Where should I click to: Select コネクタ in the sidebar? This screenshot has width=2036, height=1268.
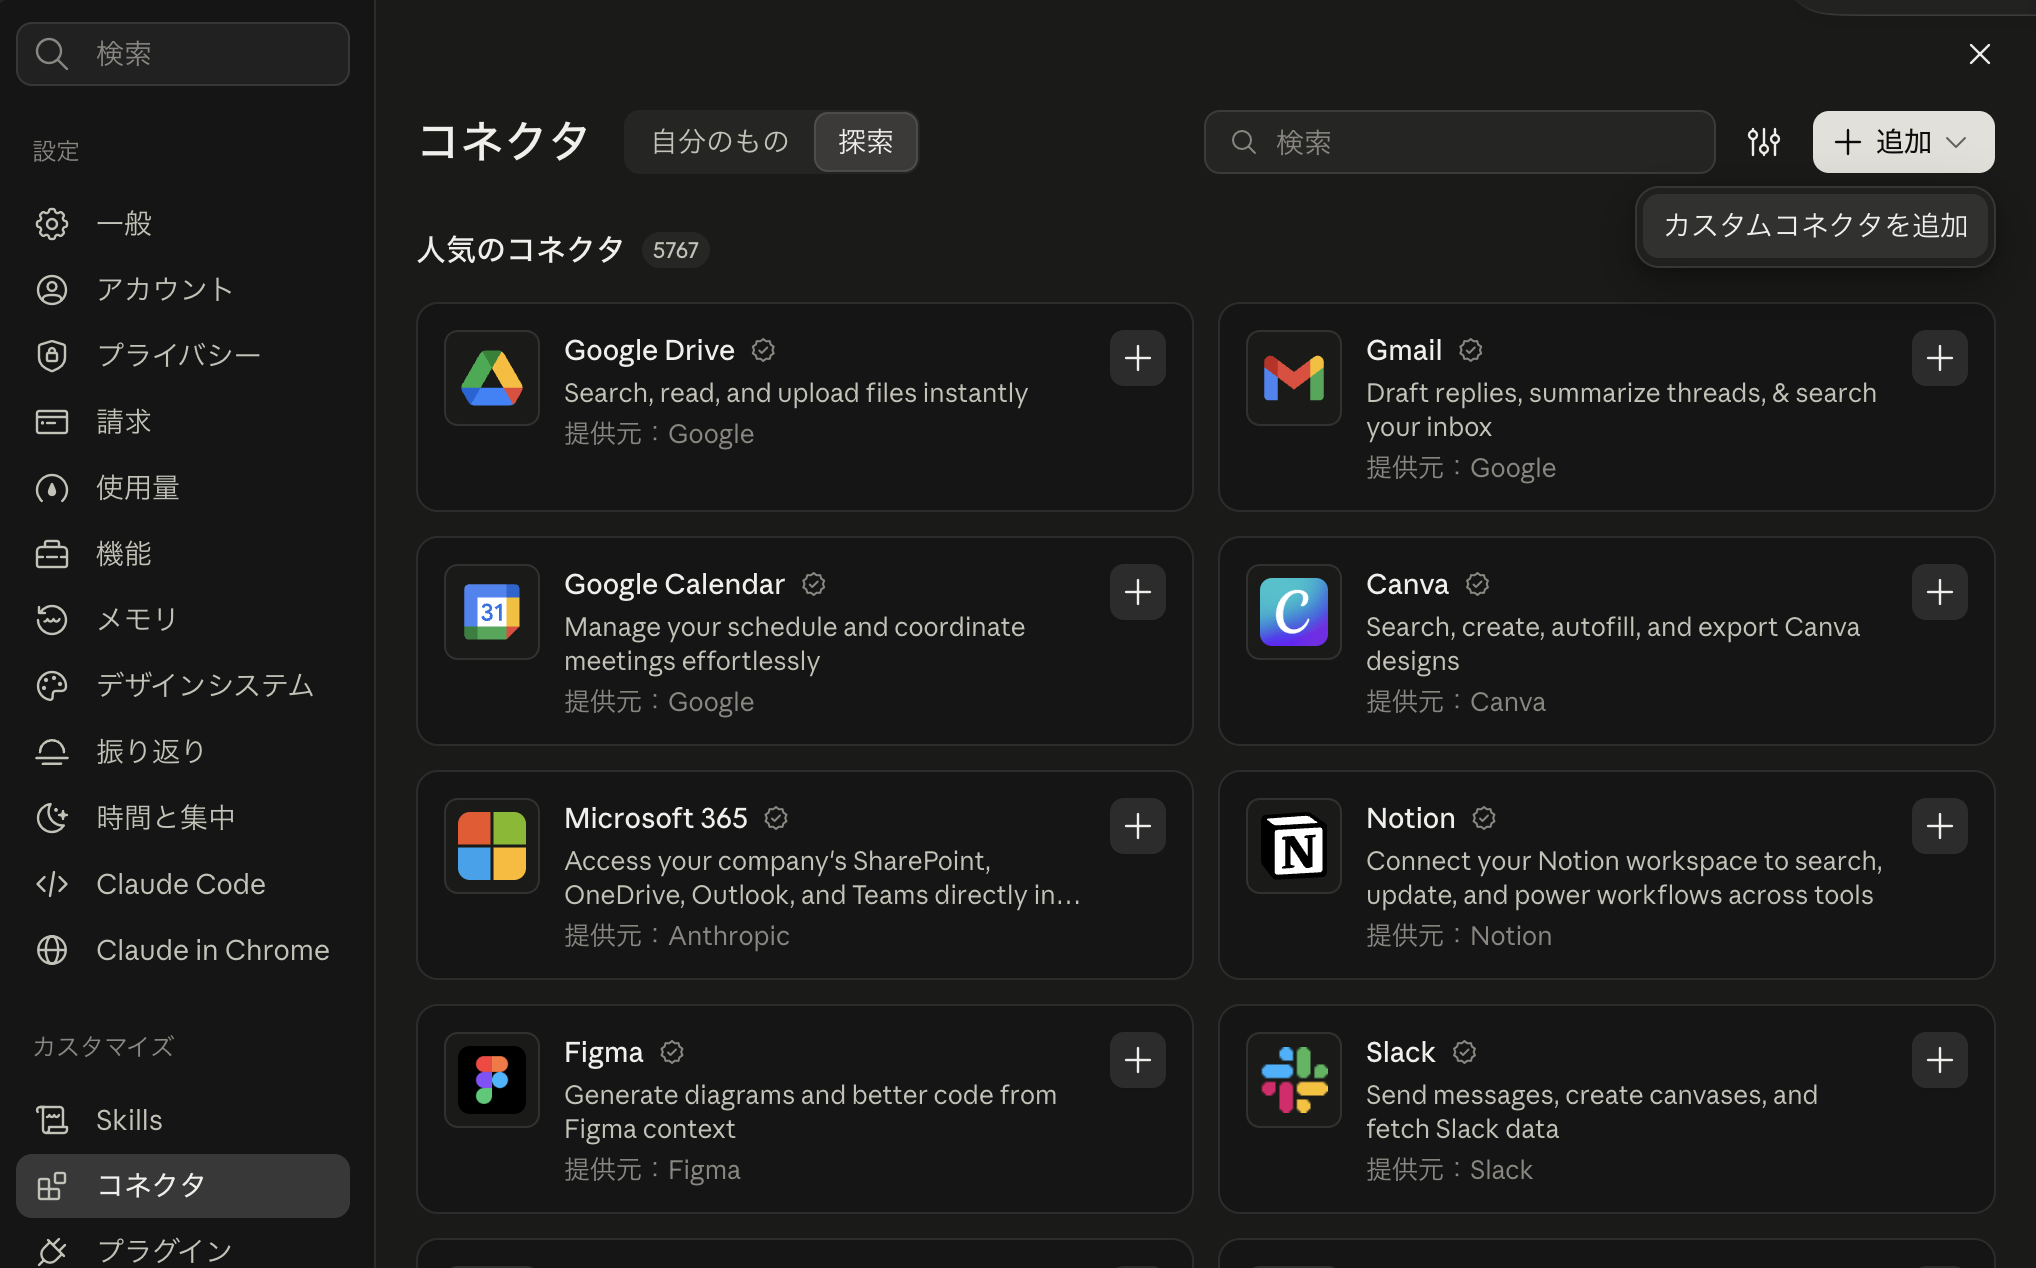(x=183, y=1186)
